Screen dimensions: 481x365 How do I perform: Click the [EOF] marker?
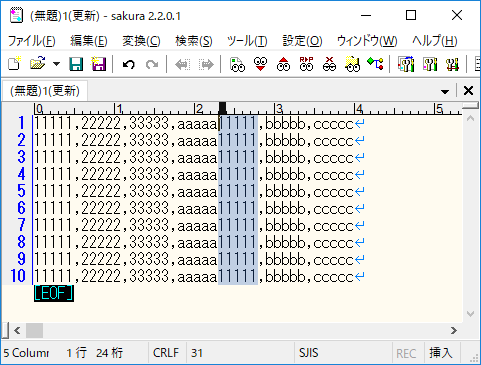click(x=54, y=293)
